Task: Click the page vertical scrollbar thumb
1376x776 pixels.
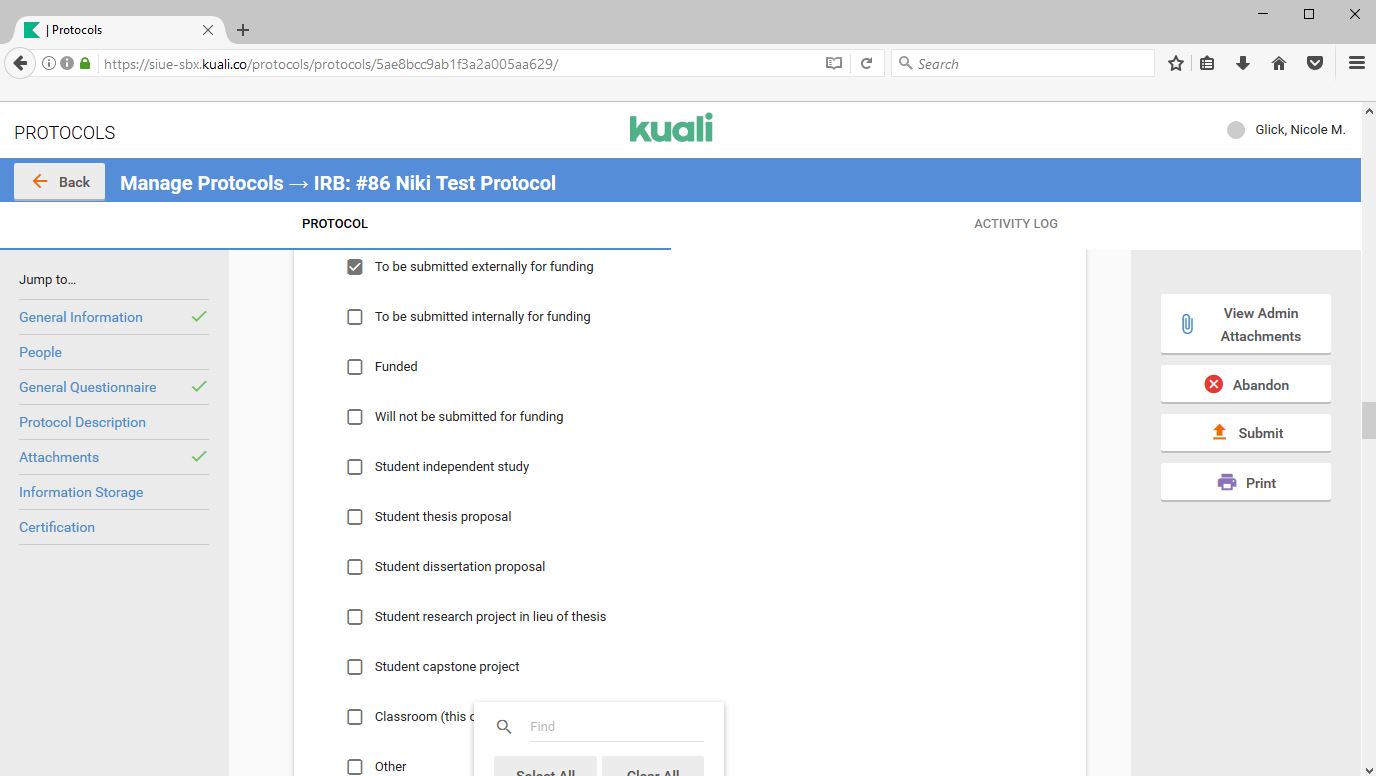Action: tap(1368, 420)
